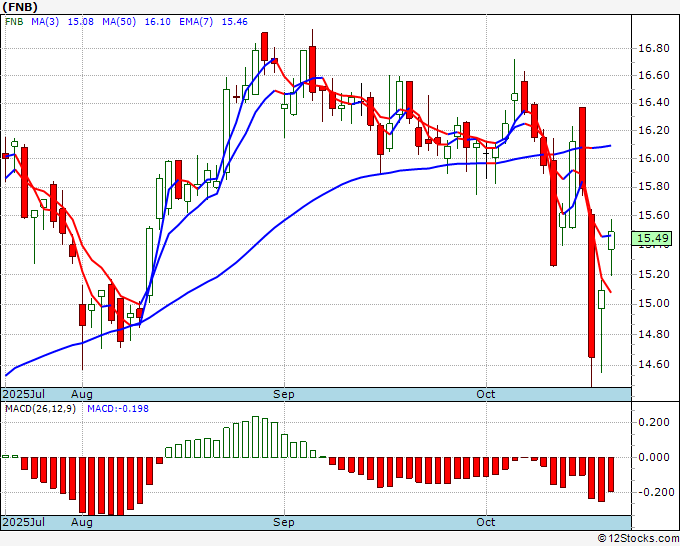Click the 14.60 price axis label
The width and height of the screenshot is (680, 546).
click(654, 364)
